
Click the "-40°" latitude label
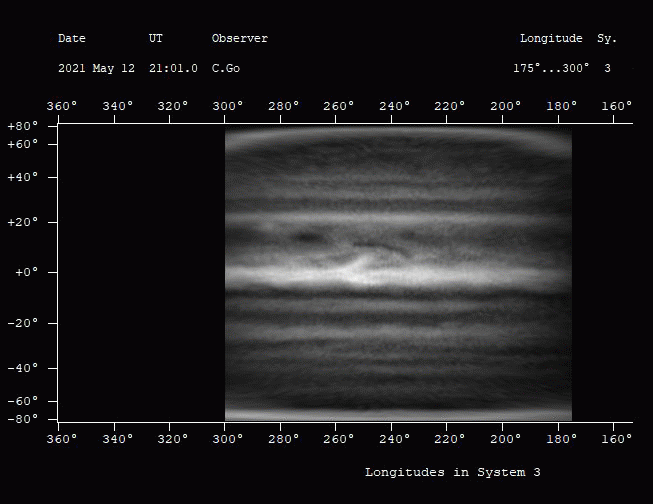coord(23,368)
